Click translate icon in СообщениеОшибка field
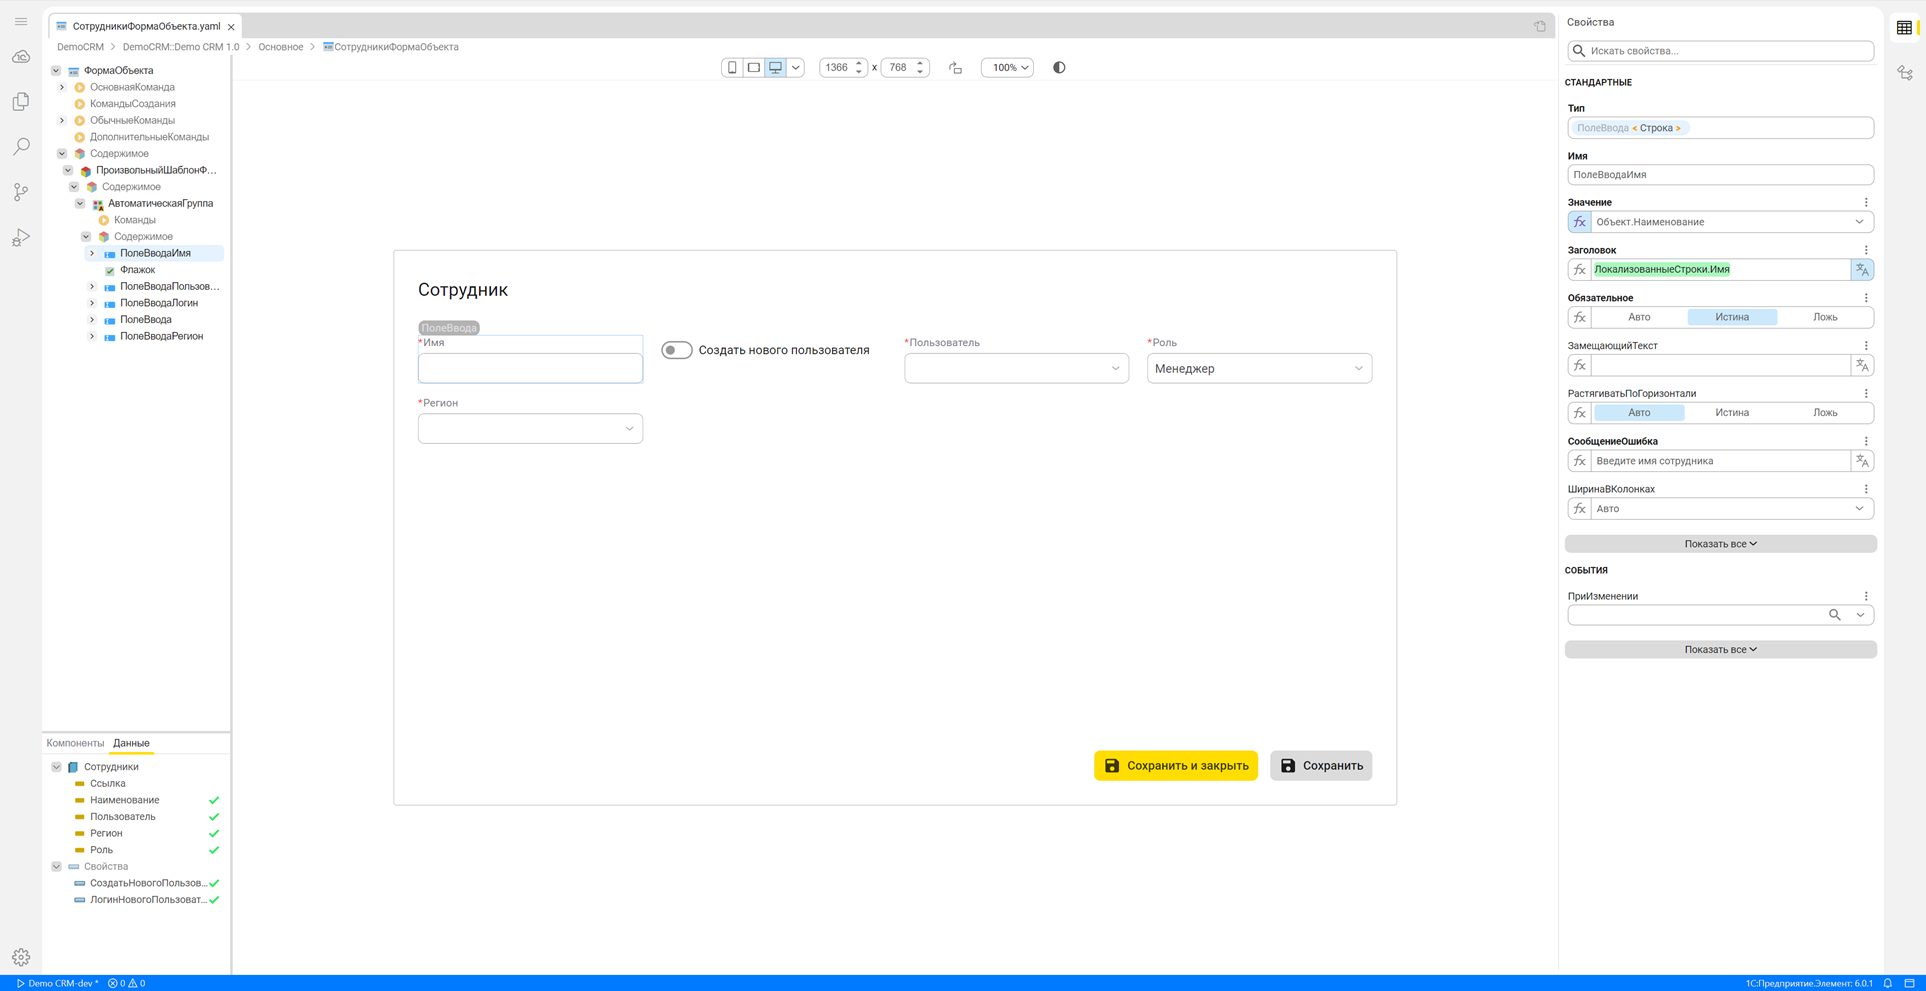This screenshot has width=1926, height=991. (1862, 461)
